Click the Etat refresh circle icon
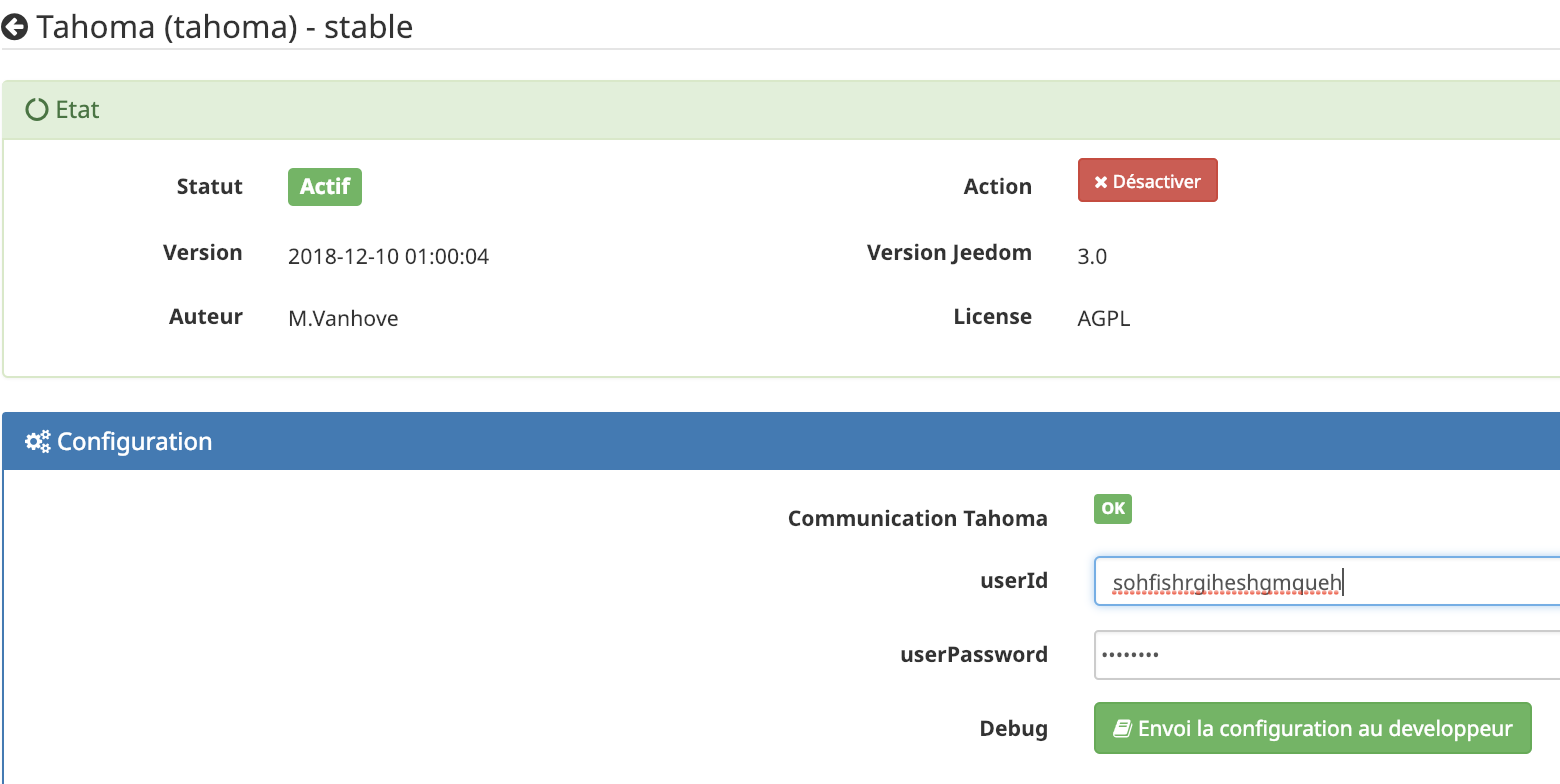 (x=37, y=109)
